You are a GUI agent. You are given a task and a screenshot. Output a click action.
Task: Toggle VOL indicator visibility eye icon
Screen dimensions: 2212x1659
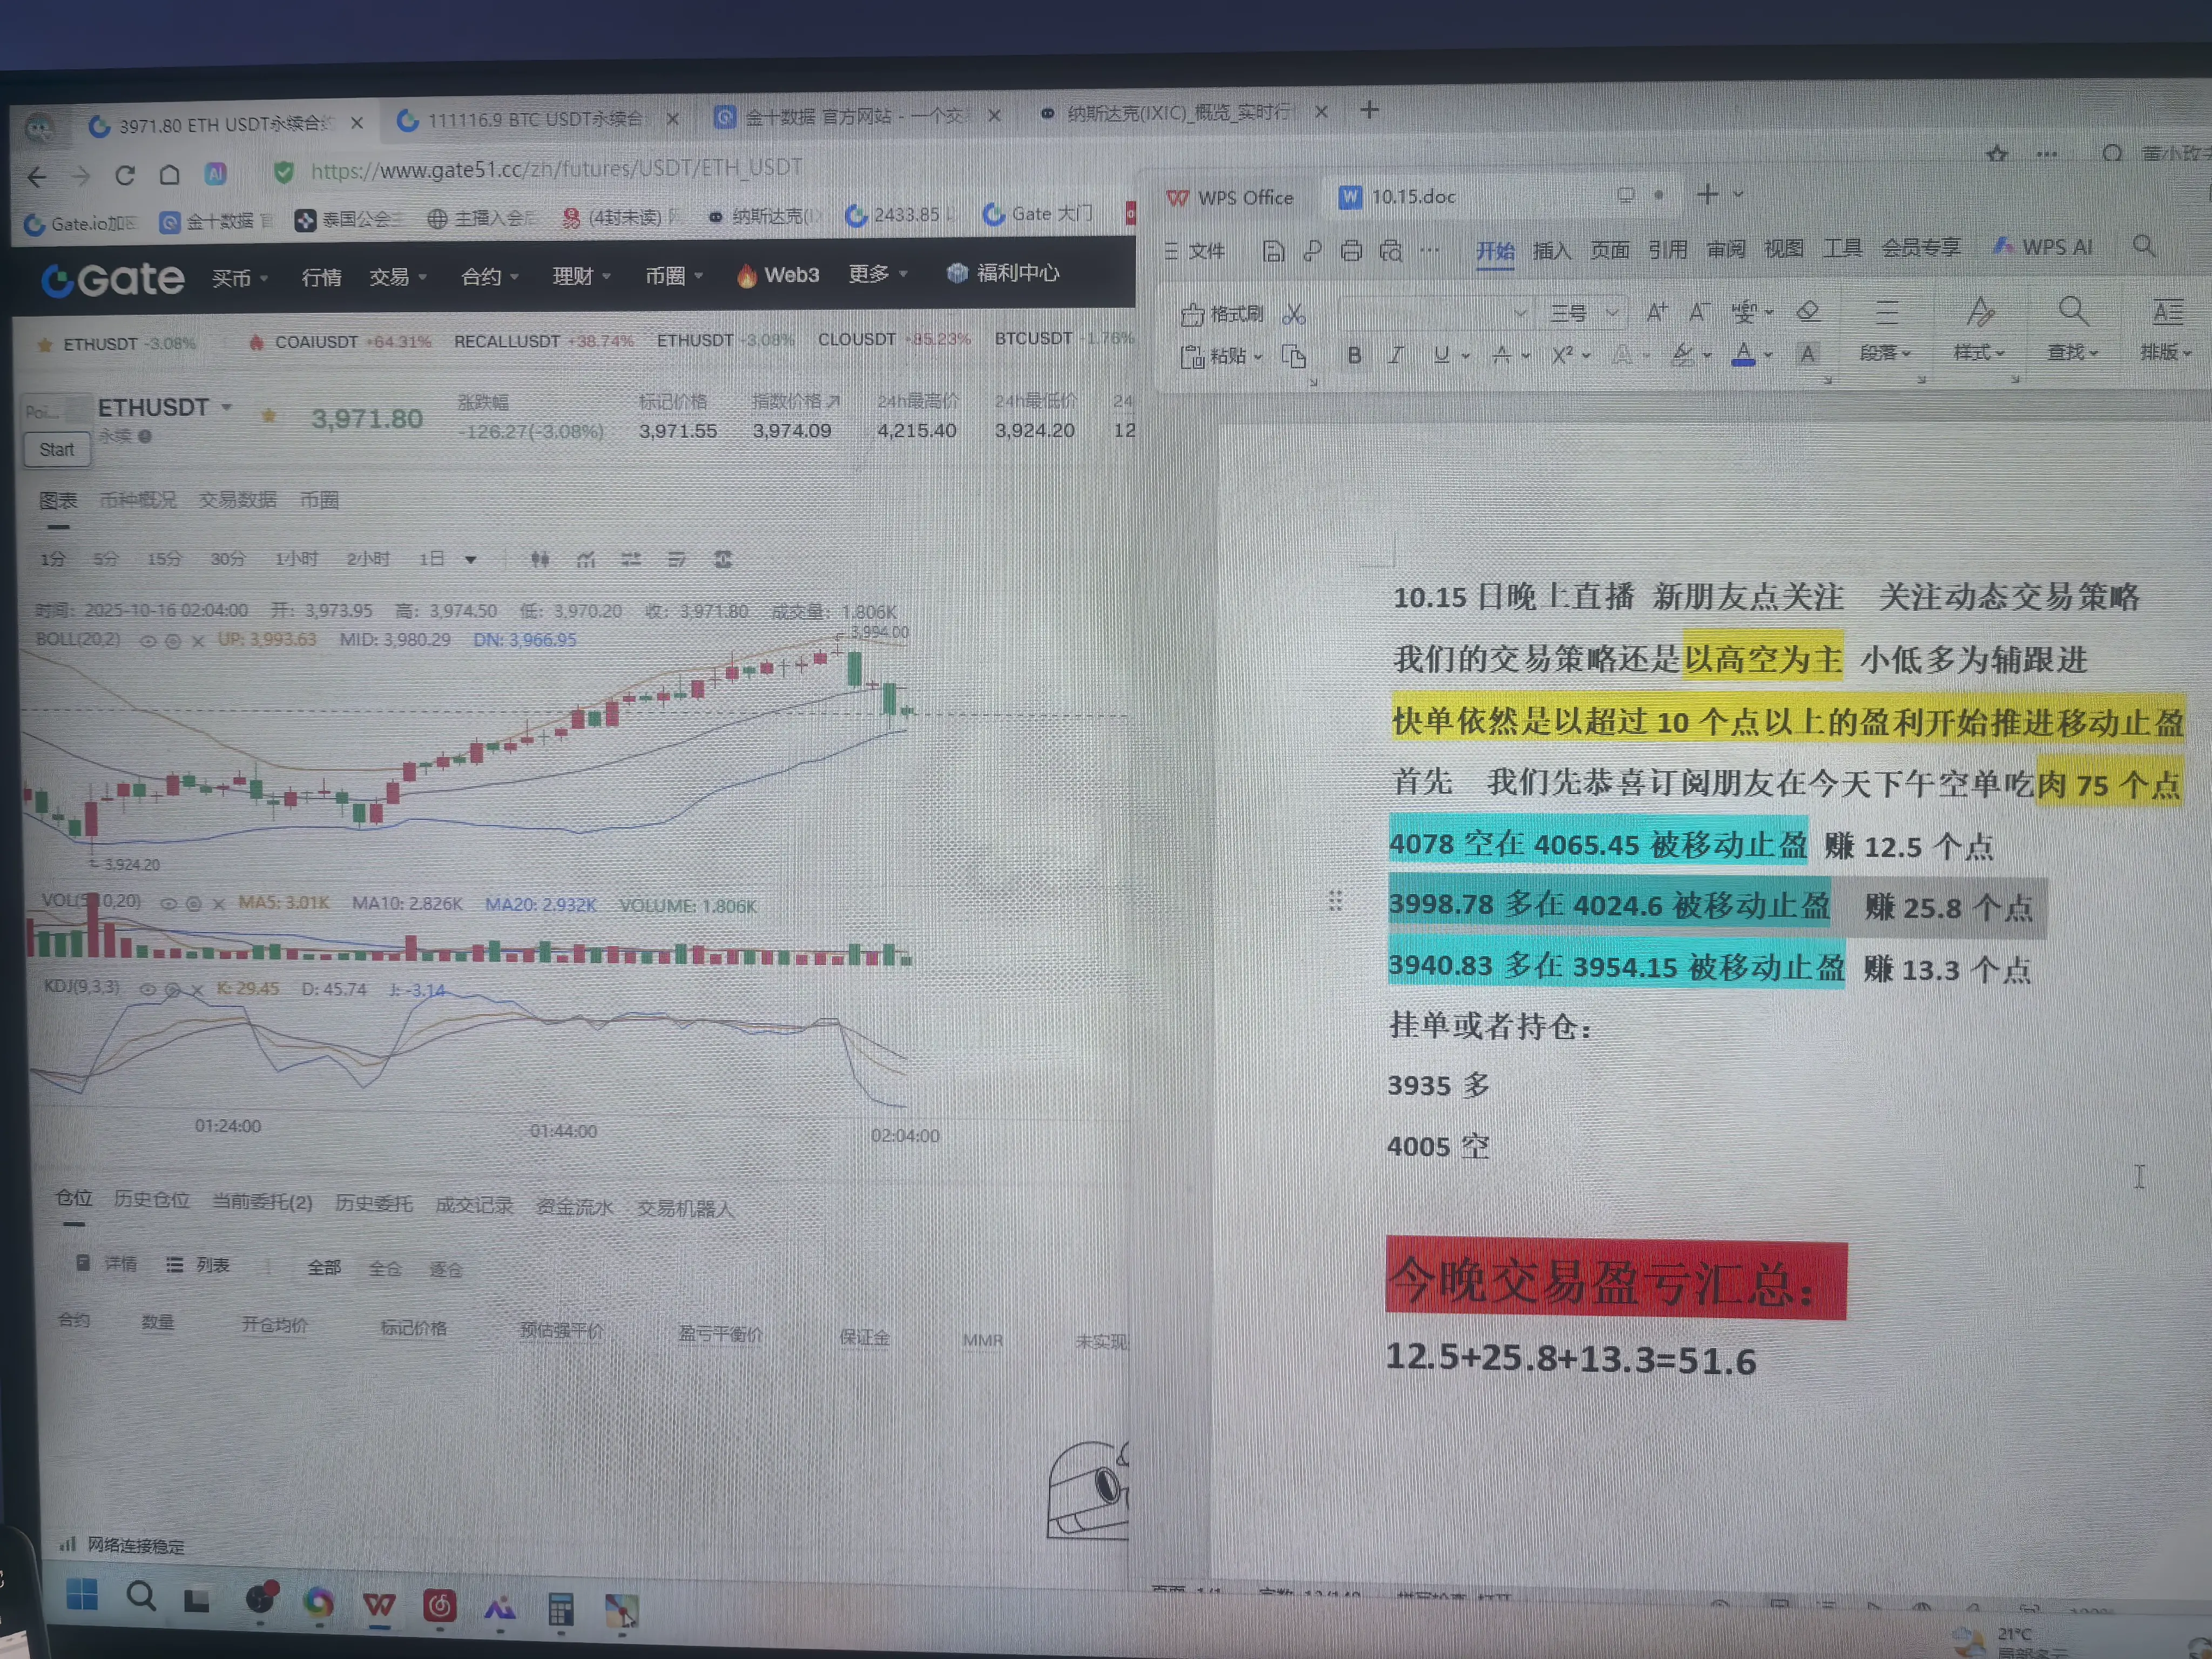point(168,903)
